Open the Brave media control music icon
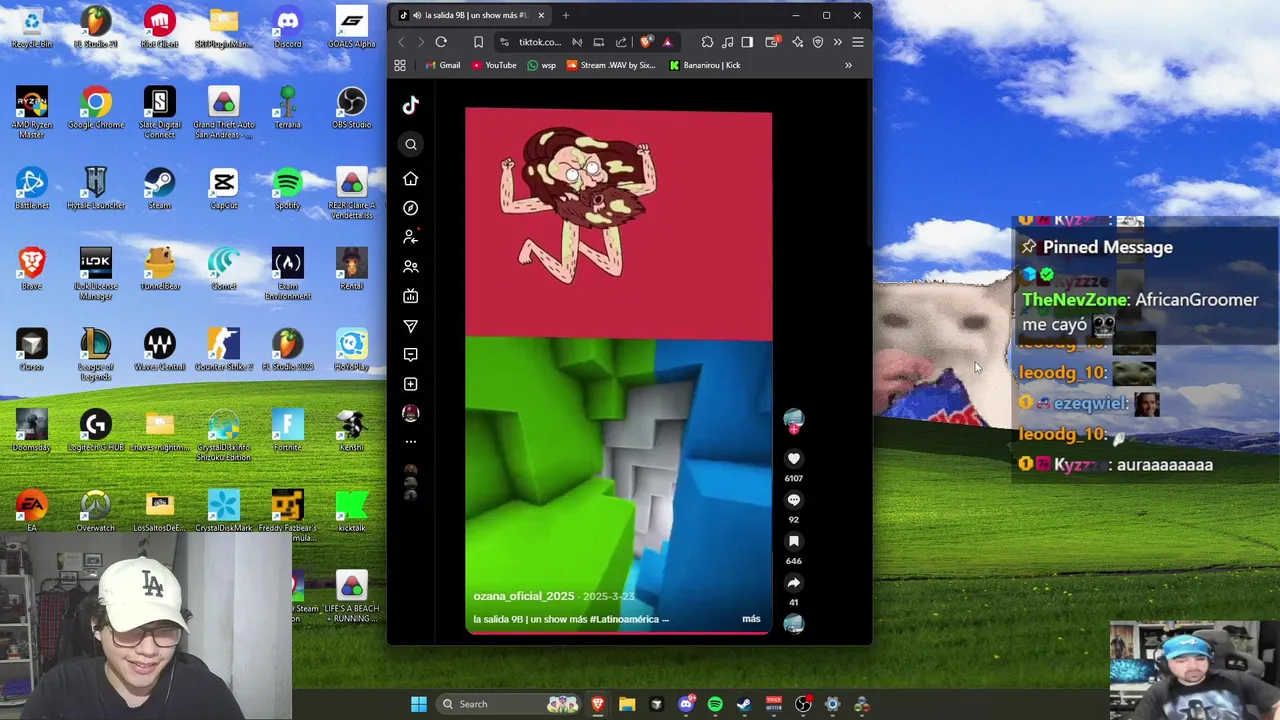The image size is (1280, 720). click(x=727, y=42)
